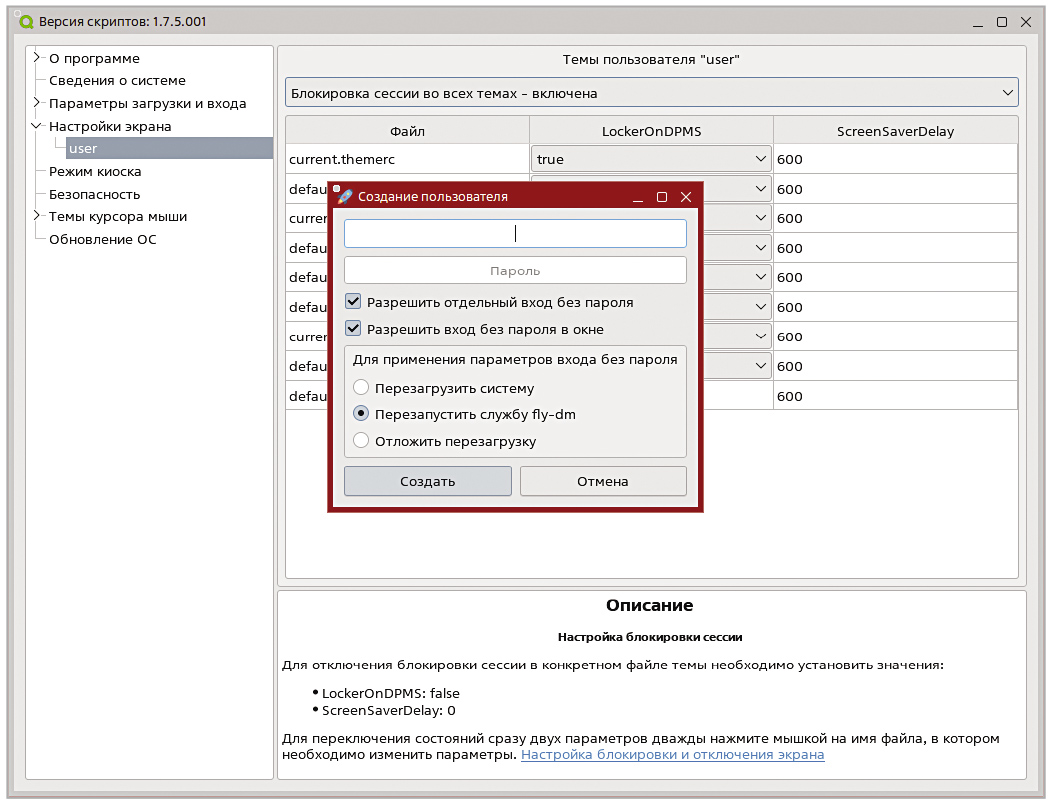Image resolution: width=1051 pixels, height=805 pixels.
Task: Focus the user name input field in the dialog
Action: tap(515, 233)
